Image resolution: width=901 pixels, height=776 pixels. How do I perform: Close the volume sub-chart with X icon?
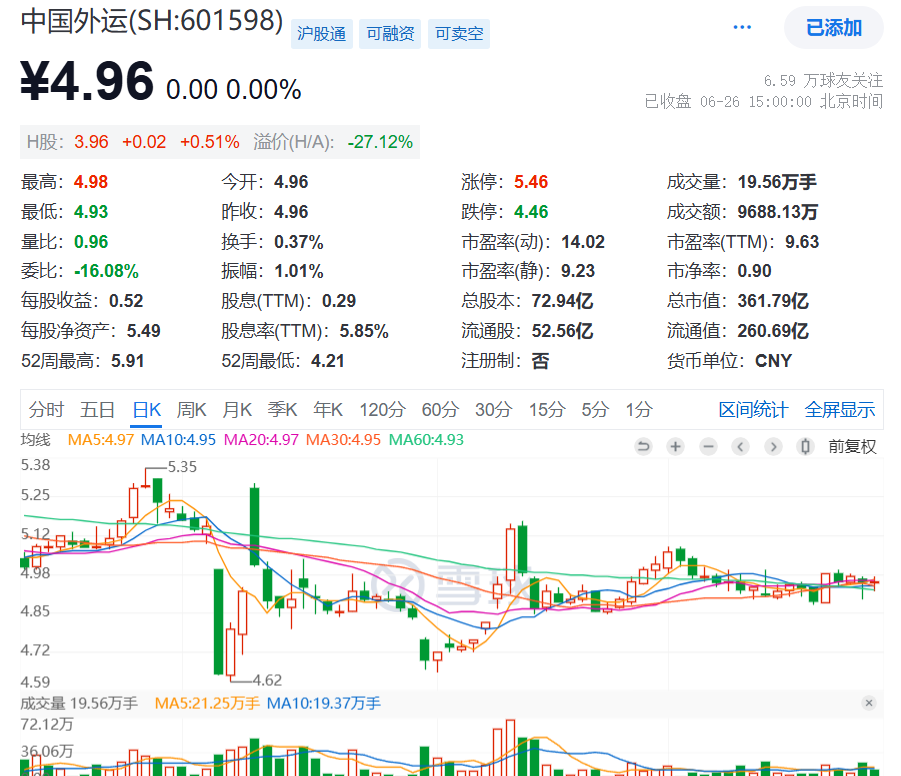coord(869,703)
